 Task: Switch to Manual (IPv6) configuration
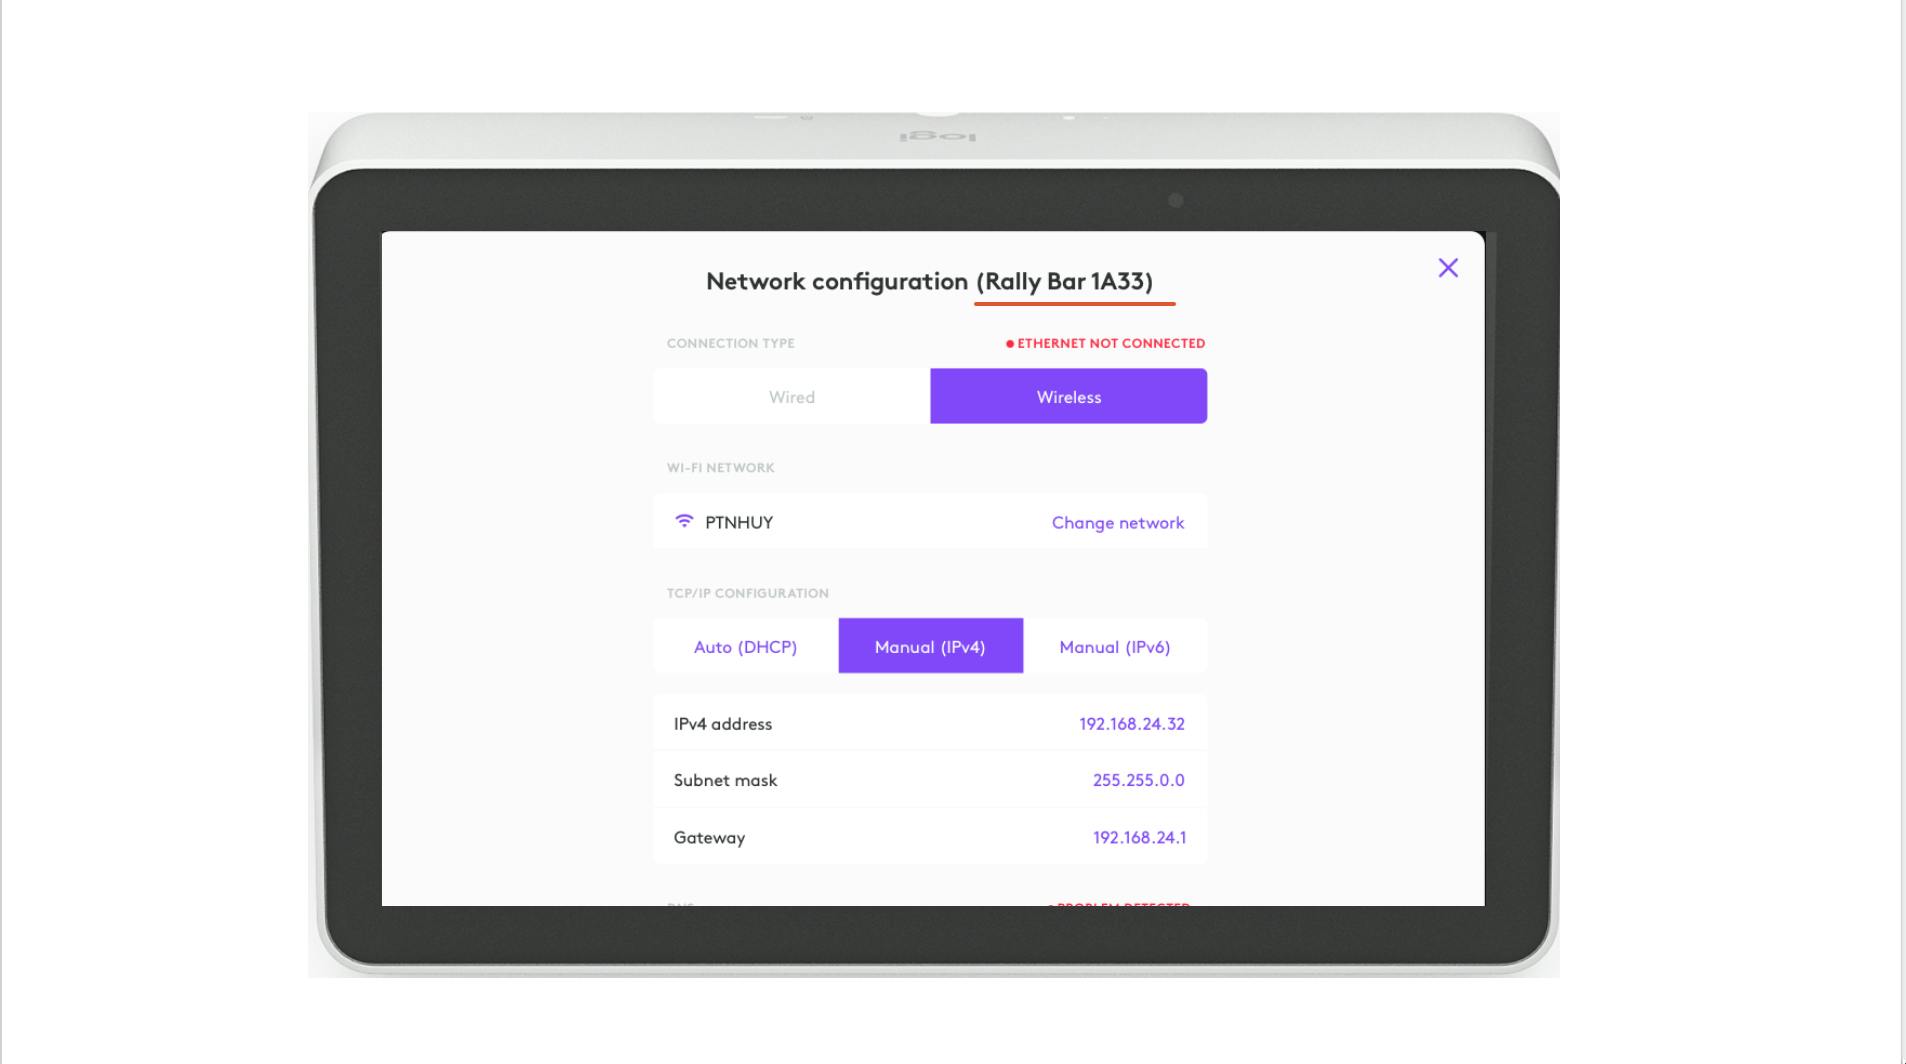click(x=1114, y=646)
